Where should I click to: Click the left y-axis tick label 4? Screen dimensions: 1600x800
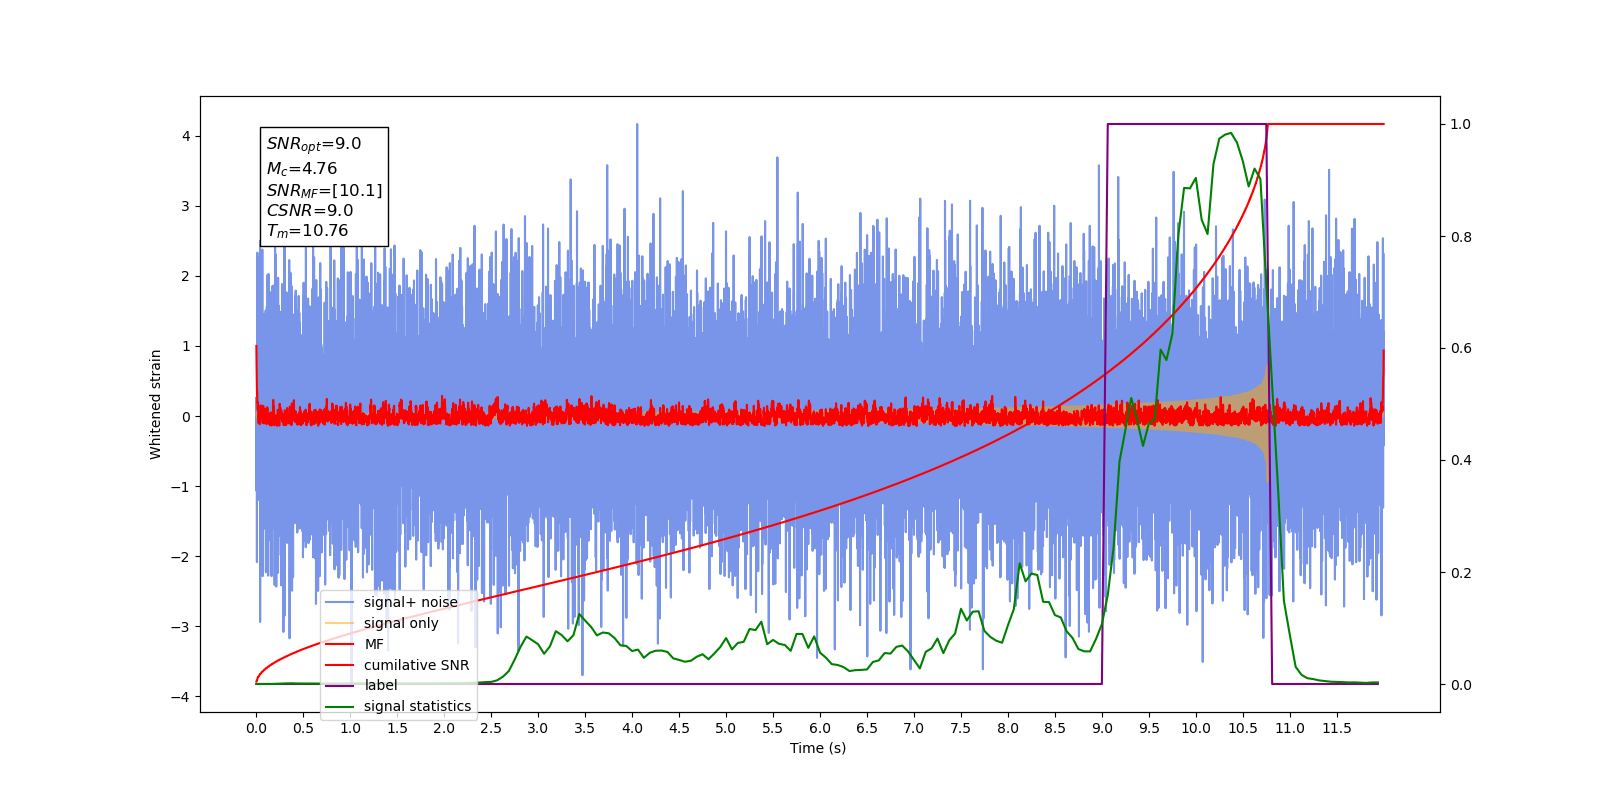pyautogui.click(x=185, y=136)
